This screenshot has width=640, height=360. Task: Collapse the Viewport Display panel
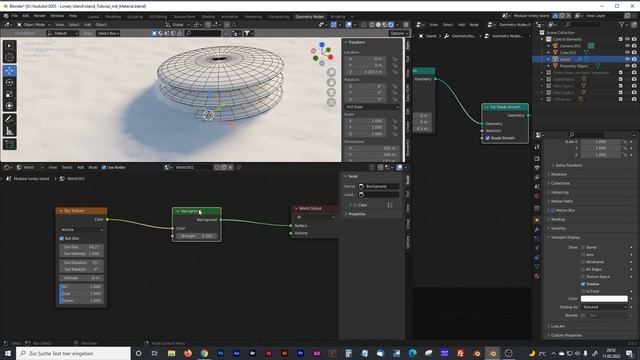pos(564,237)
